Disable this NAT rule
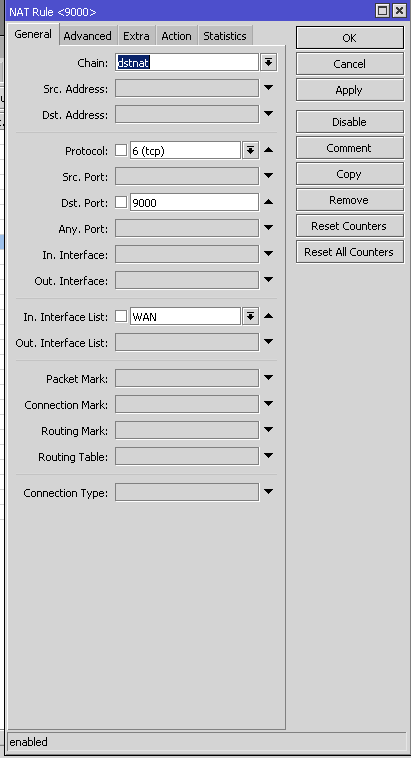Viewport: 411px width, 758px height. [350, 122]
